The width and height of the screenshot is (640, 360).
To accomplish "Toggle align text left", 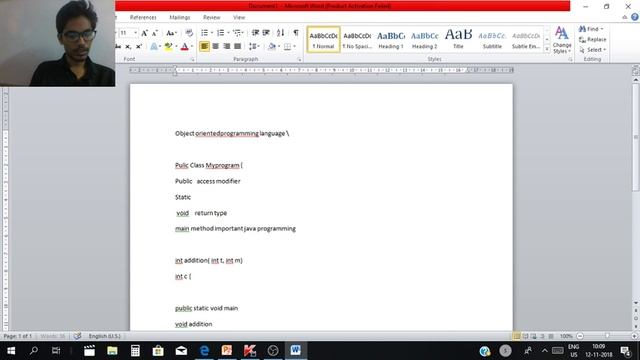I will (204, 47).
